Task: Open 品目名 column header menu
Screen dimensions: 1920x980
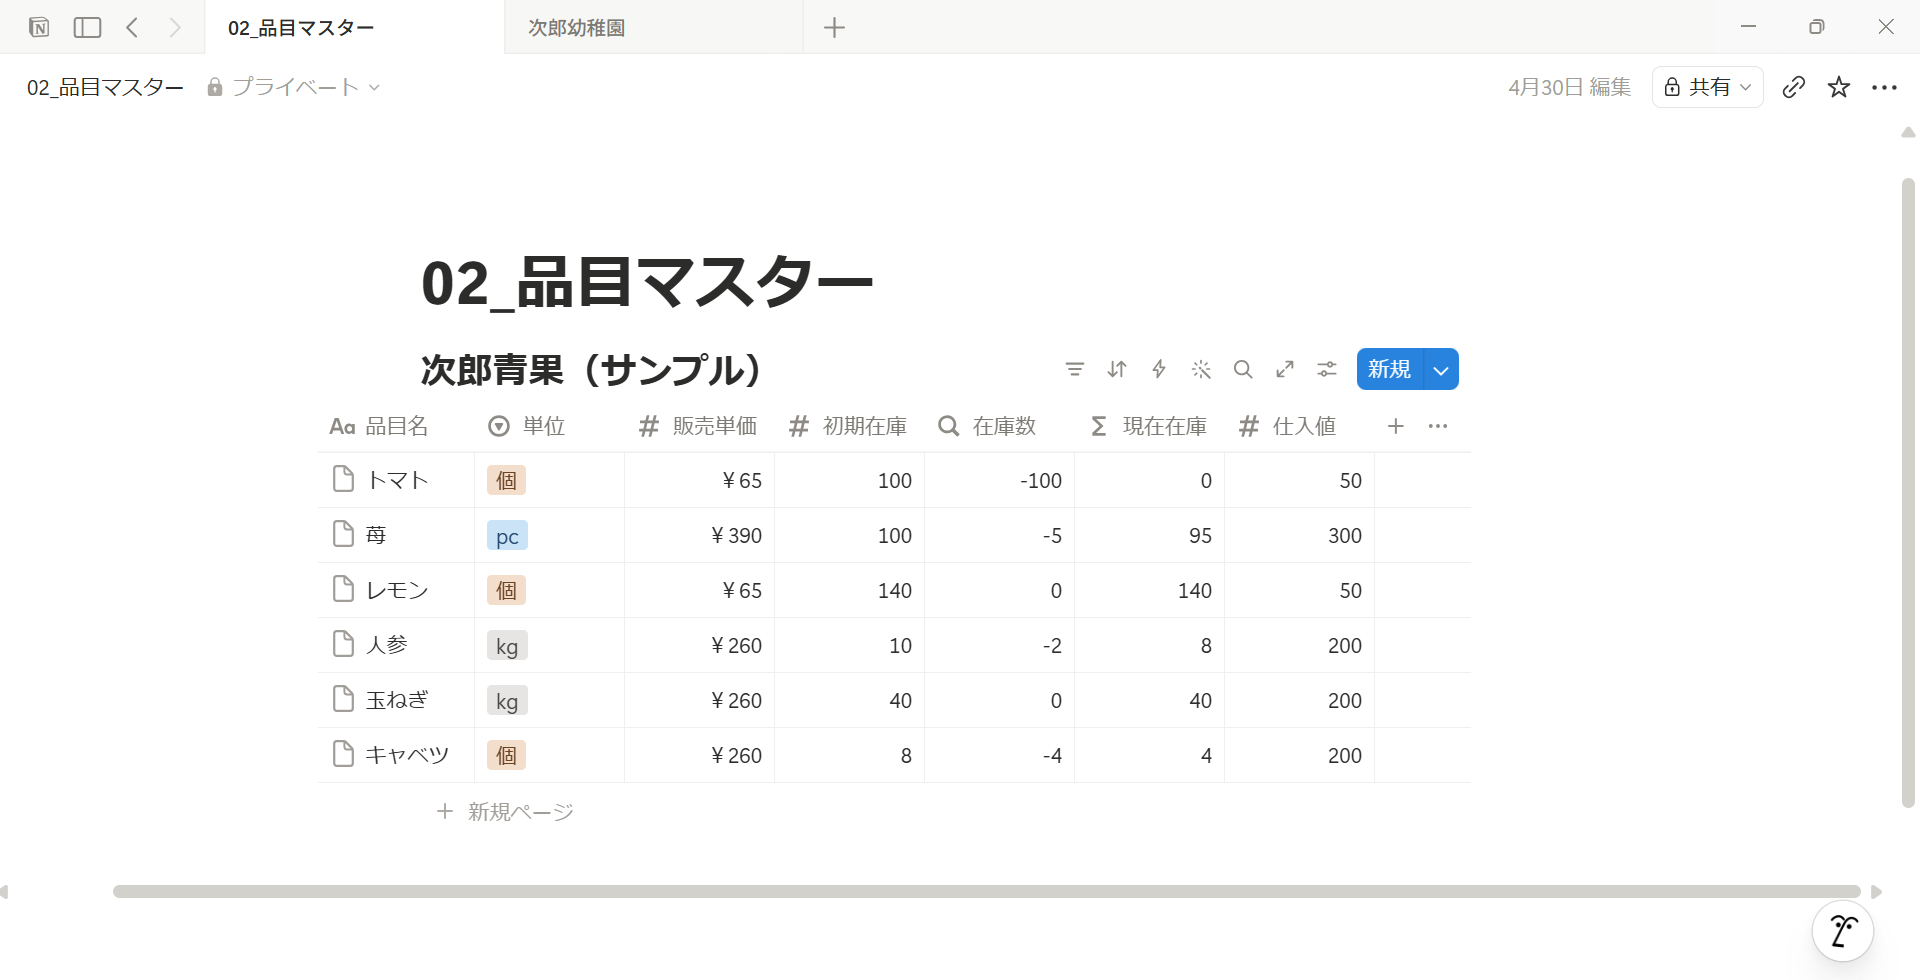Action: click(396, 426)
